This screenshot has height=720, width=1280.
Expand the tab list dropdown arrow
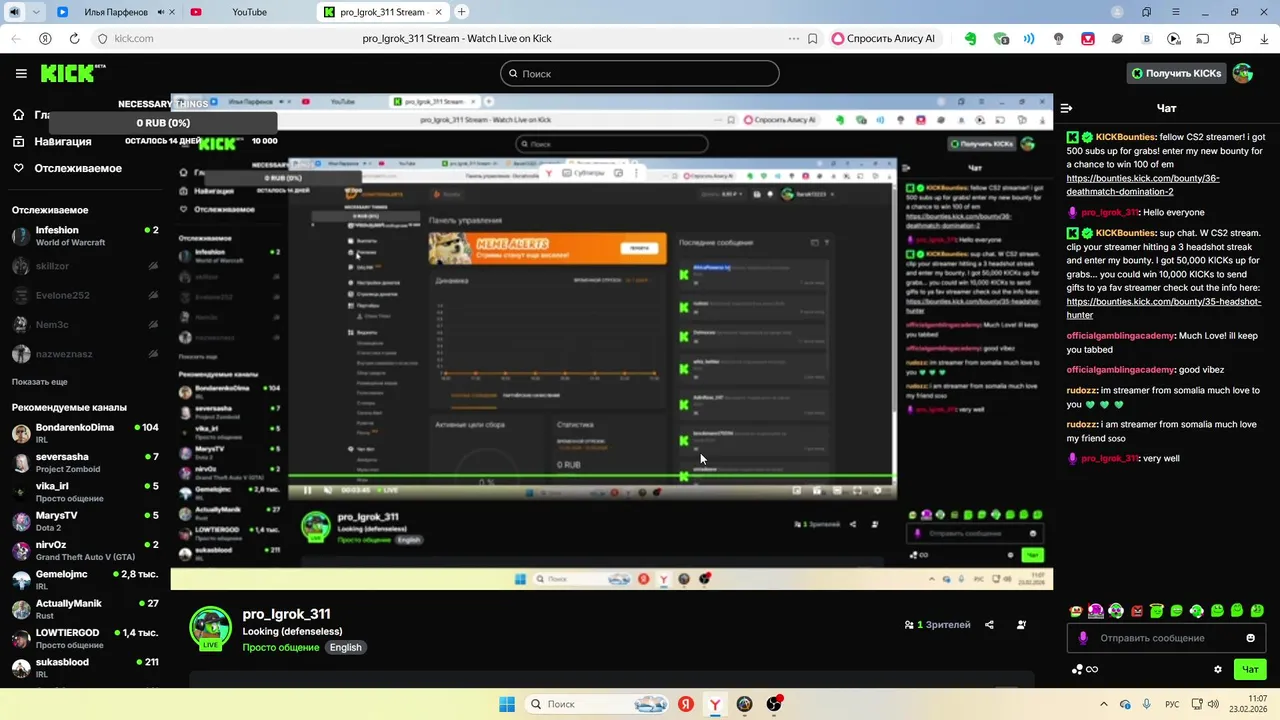[x=36, y=12]
